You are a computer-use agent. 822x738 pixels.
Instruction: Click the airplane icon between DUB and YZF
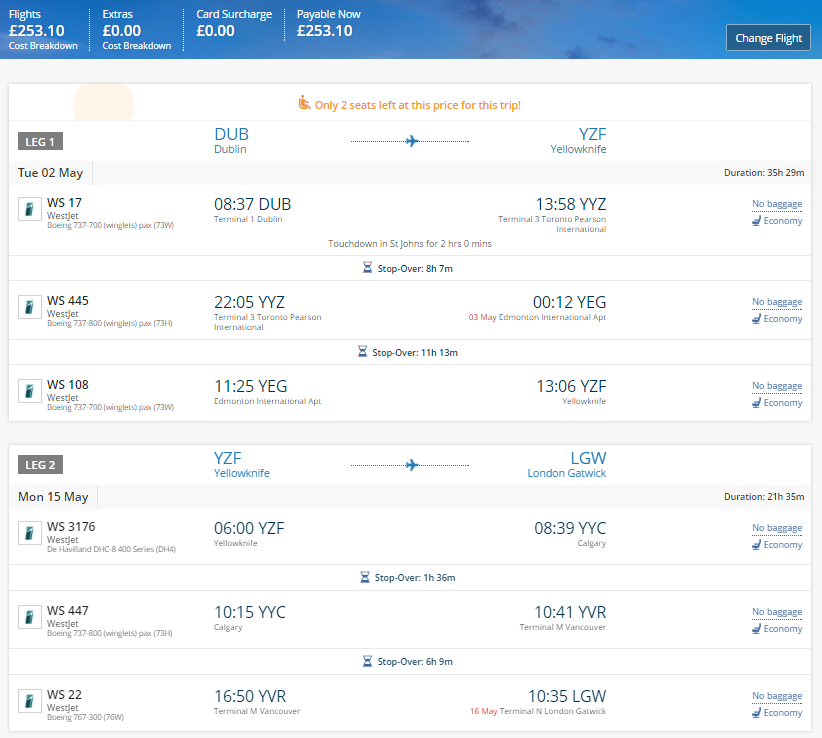click(x=412, y=141)
